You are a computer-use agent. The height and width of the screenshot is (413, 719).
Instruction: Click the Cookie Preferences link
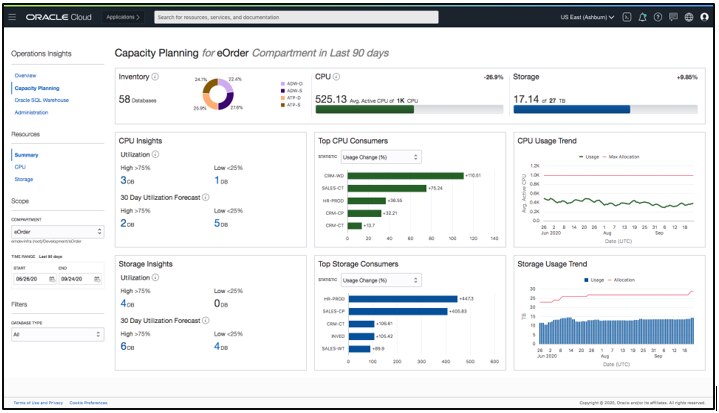(x=88, y=402)
